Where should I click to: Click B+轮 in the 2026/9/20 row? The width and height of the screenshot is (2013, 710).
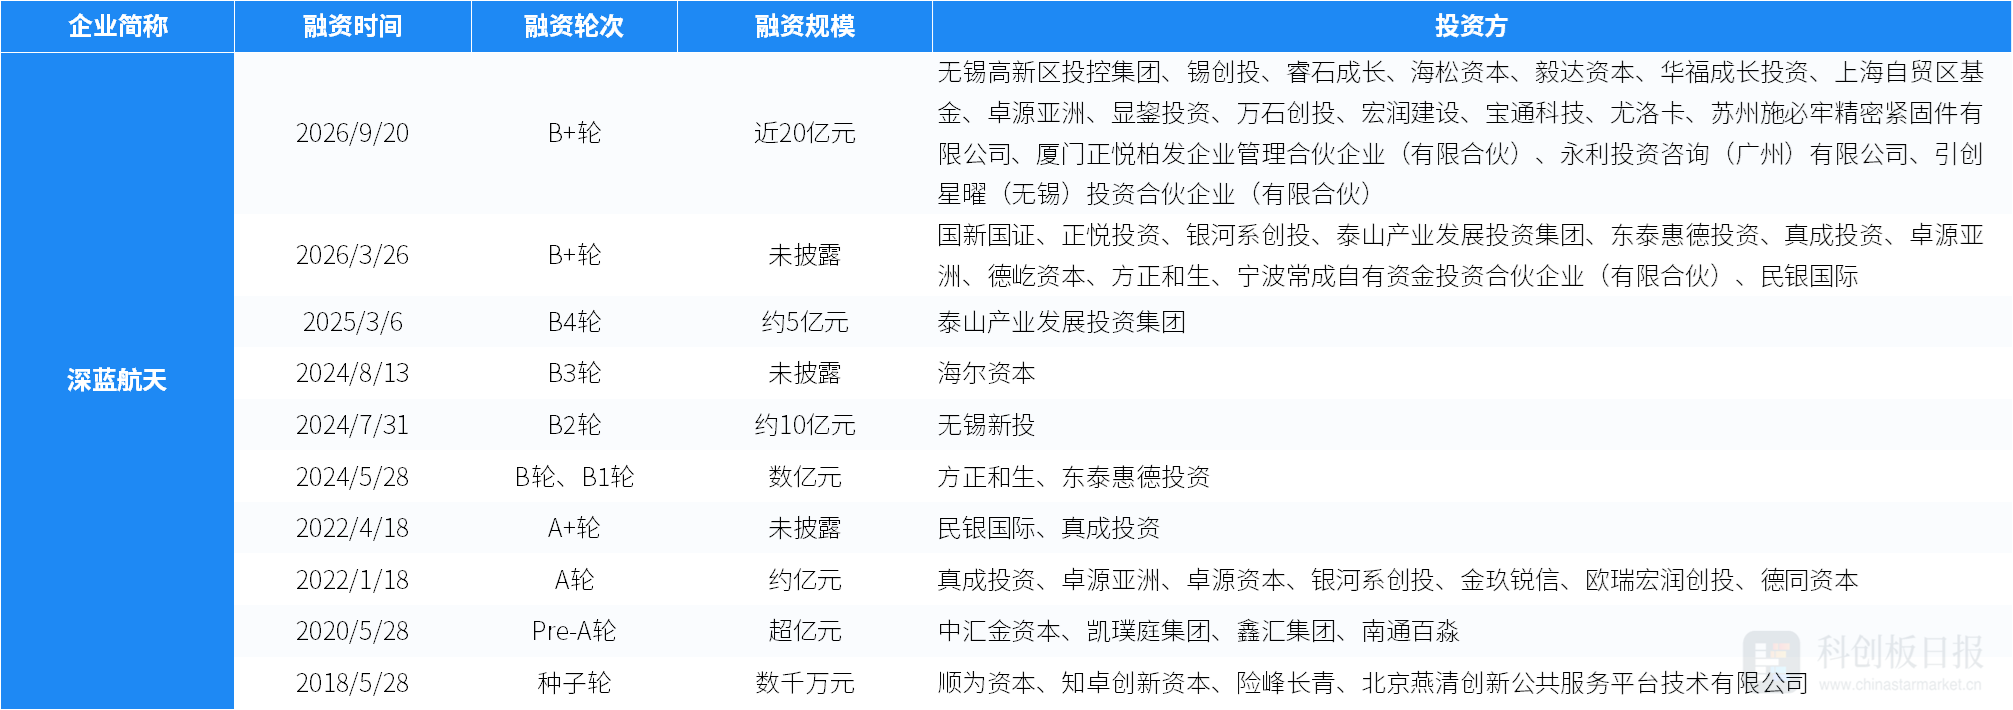[574, 133]
